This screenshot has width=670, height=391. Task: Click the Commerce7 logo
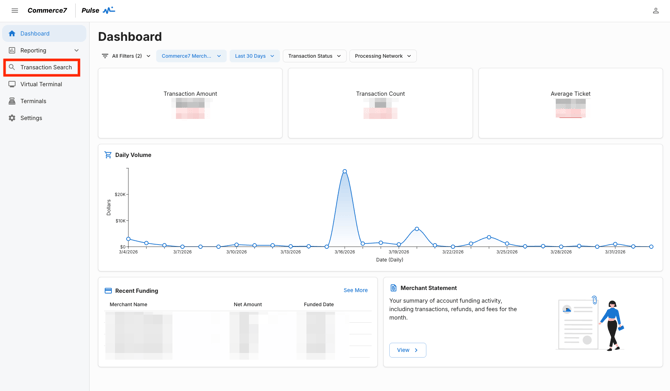[x=47, y=10]
